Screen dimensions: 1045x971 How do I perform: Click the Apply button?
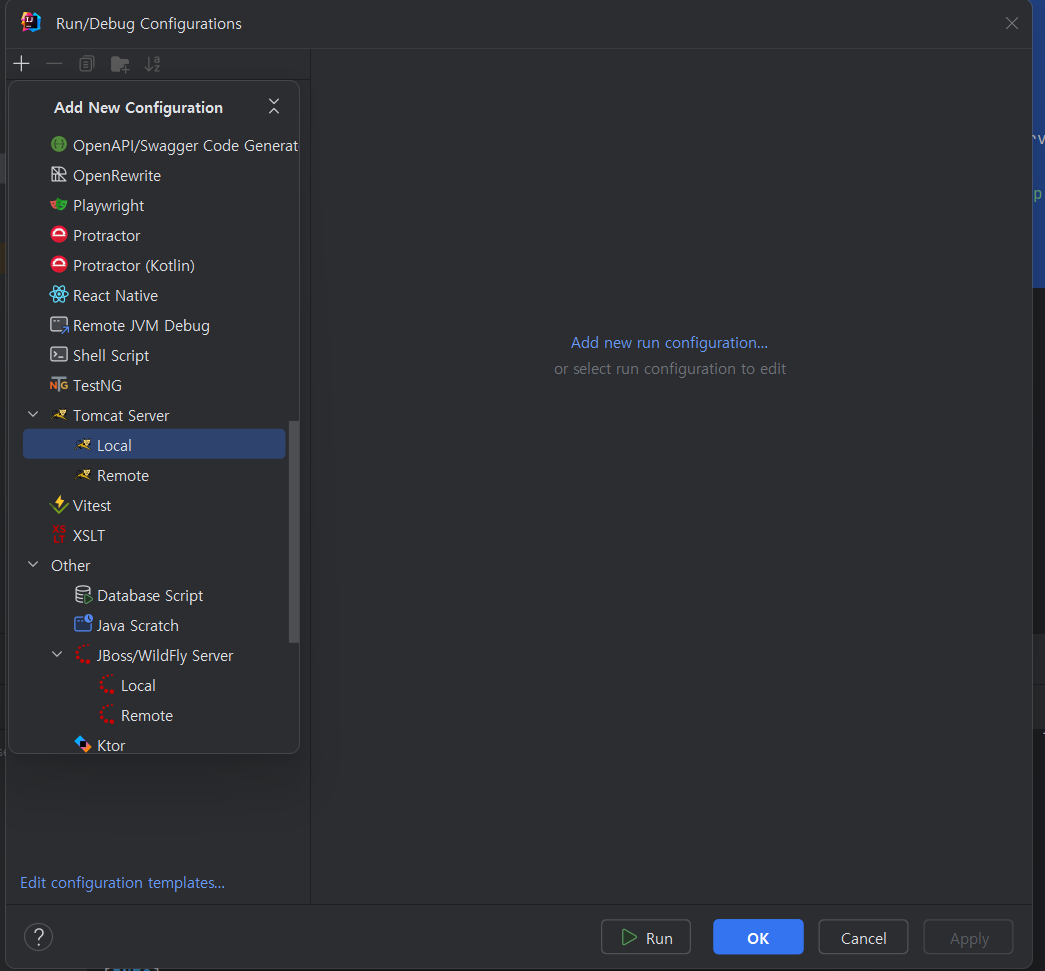coord(968,937)
